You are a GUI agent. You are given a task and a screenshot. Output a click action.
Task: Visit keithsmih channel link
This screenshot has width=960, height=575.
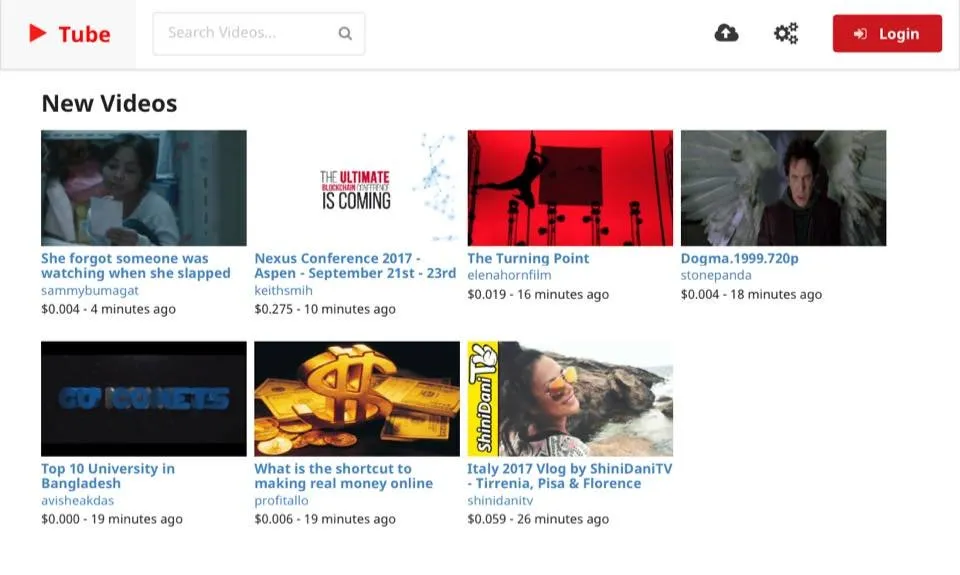[x=283, y=290]
